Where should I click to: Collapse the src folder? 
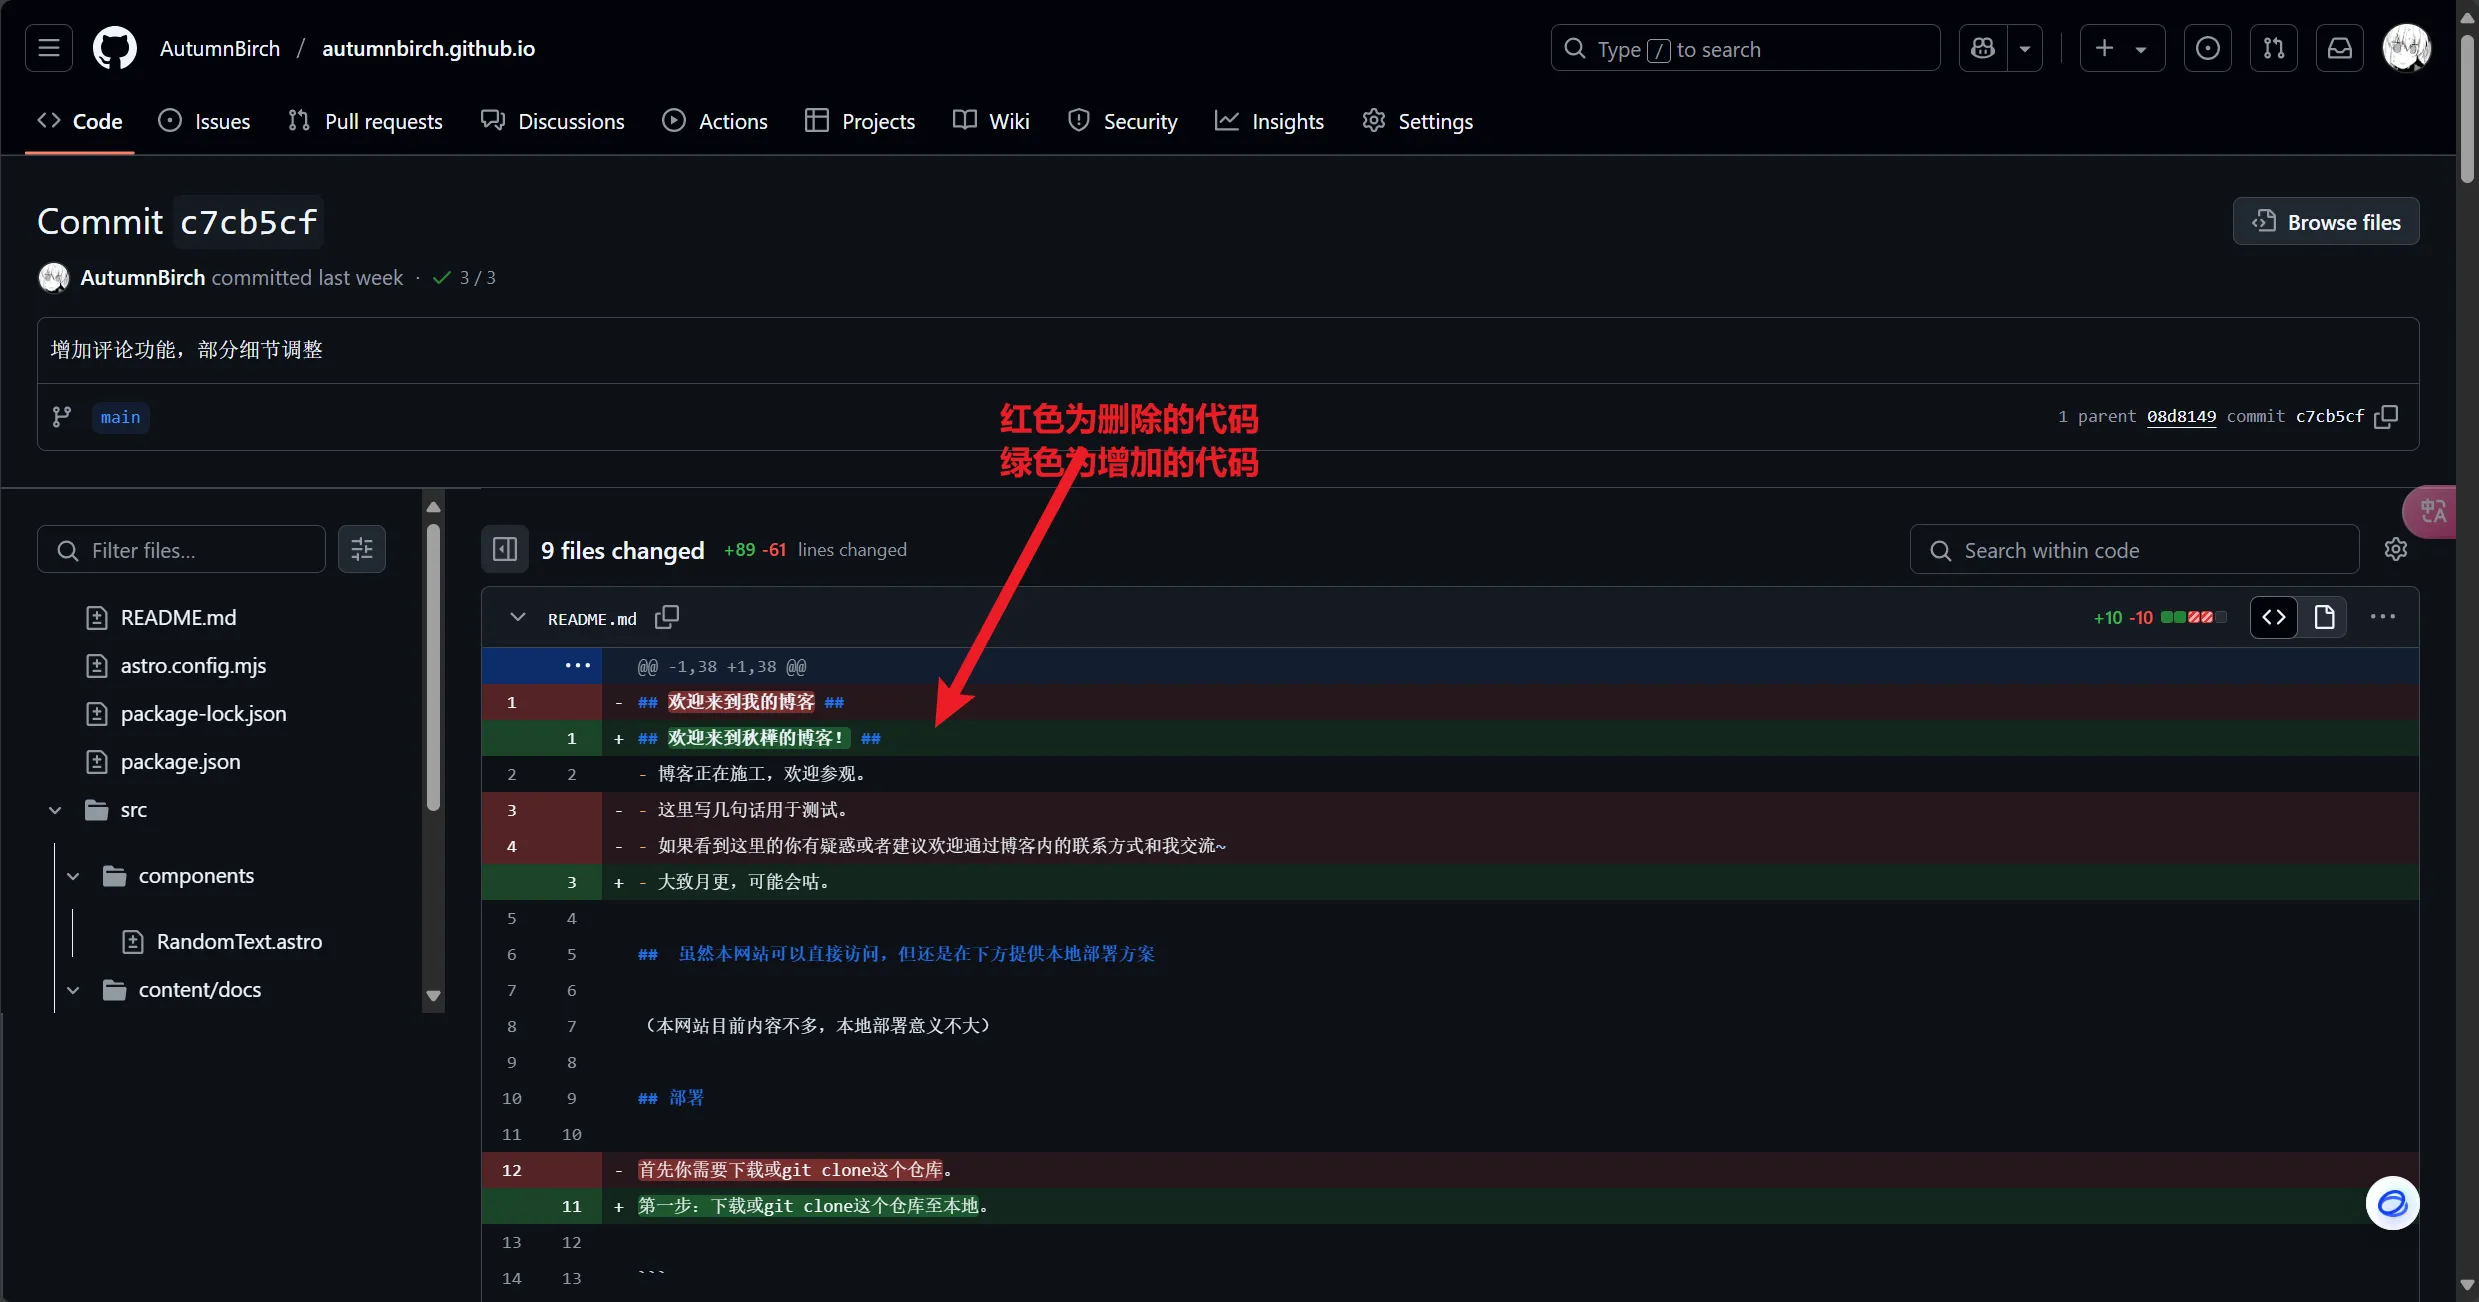click(x=56, y=810)
